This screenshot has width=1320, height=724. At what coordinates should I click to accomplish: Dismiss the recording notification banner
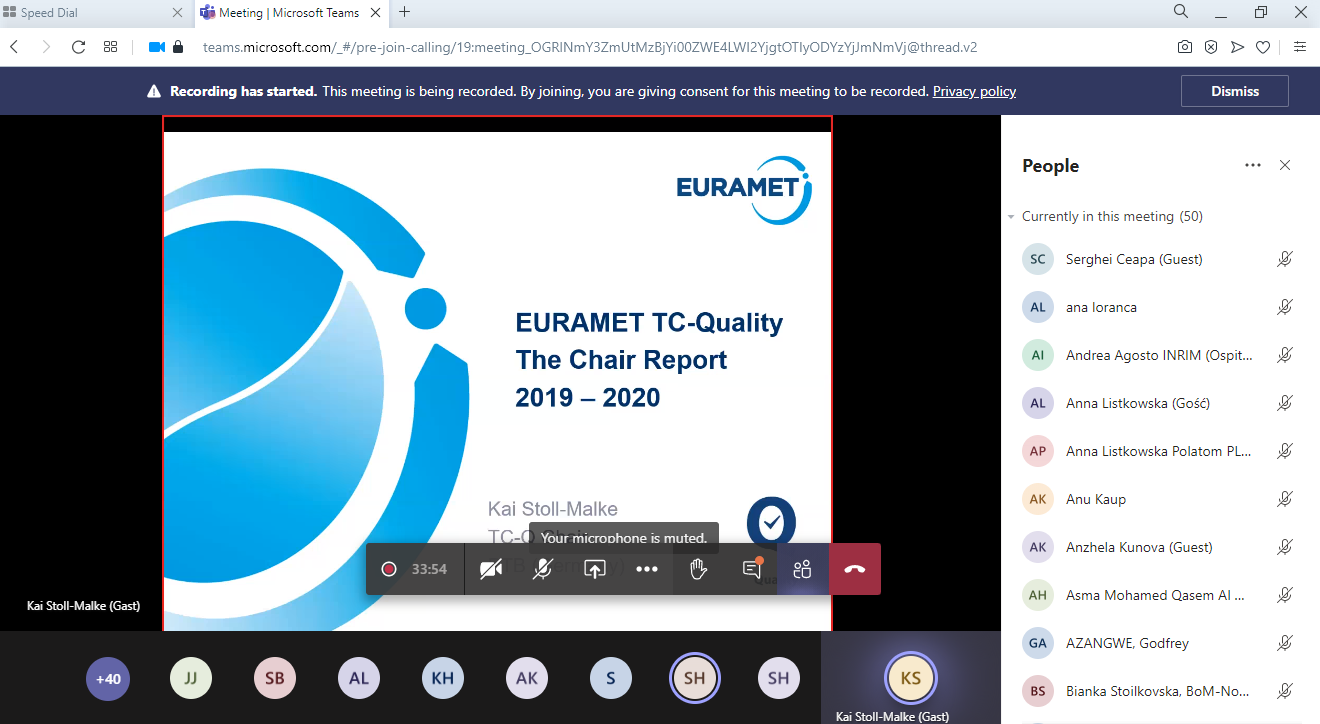click(x=1234, y=91)
